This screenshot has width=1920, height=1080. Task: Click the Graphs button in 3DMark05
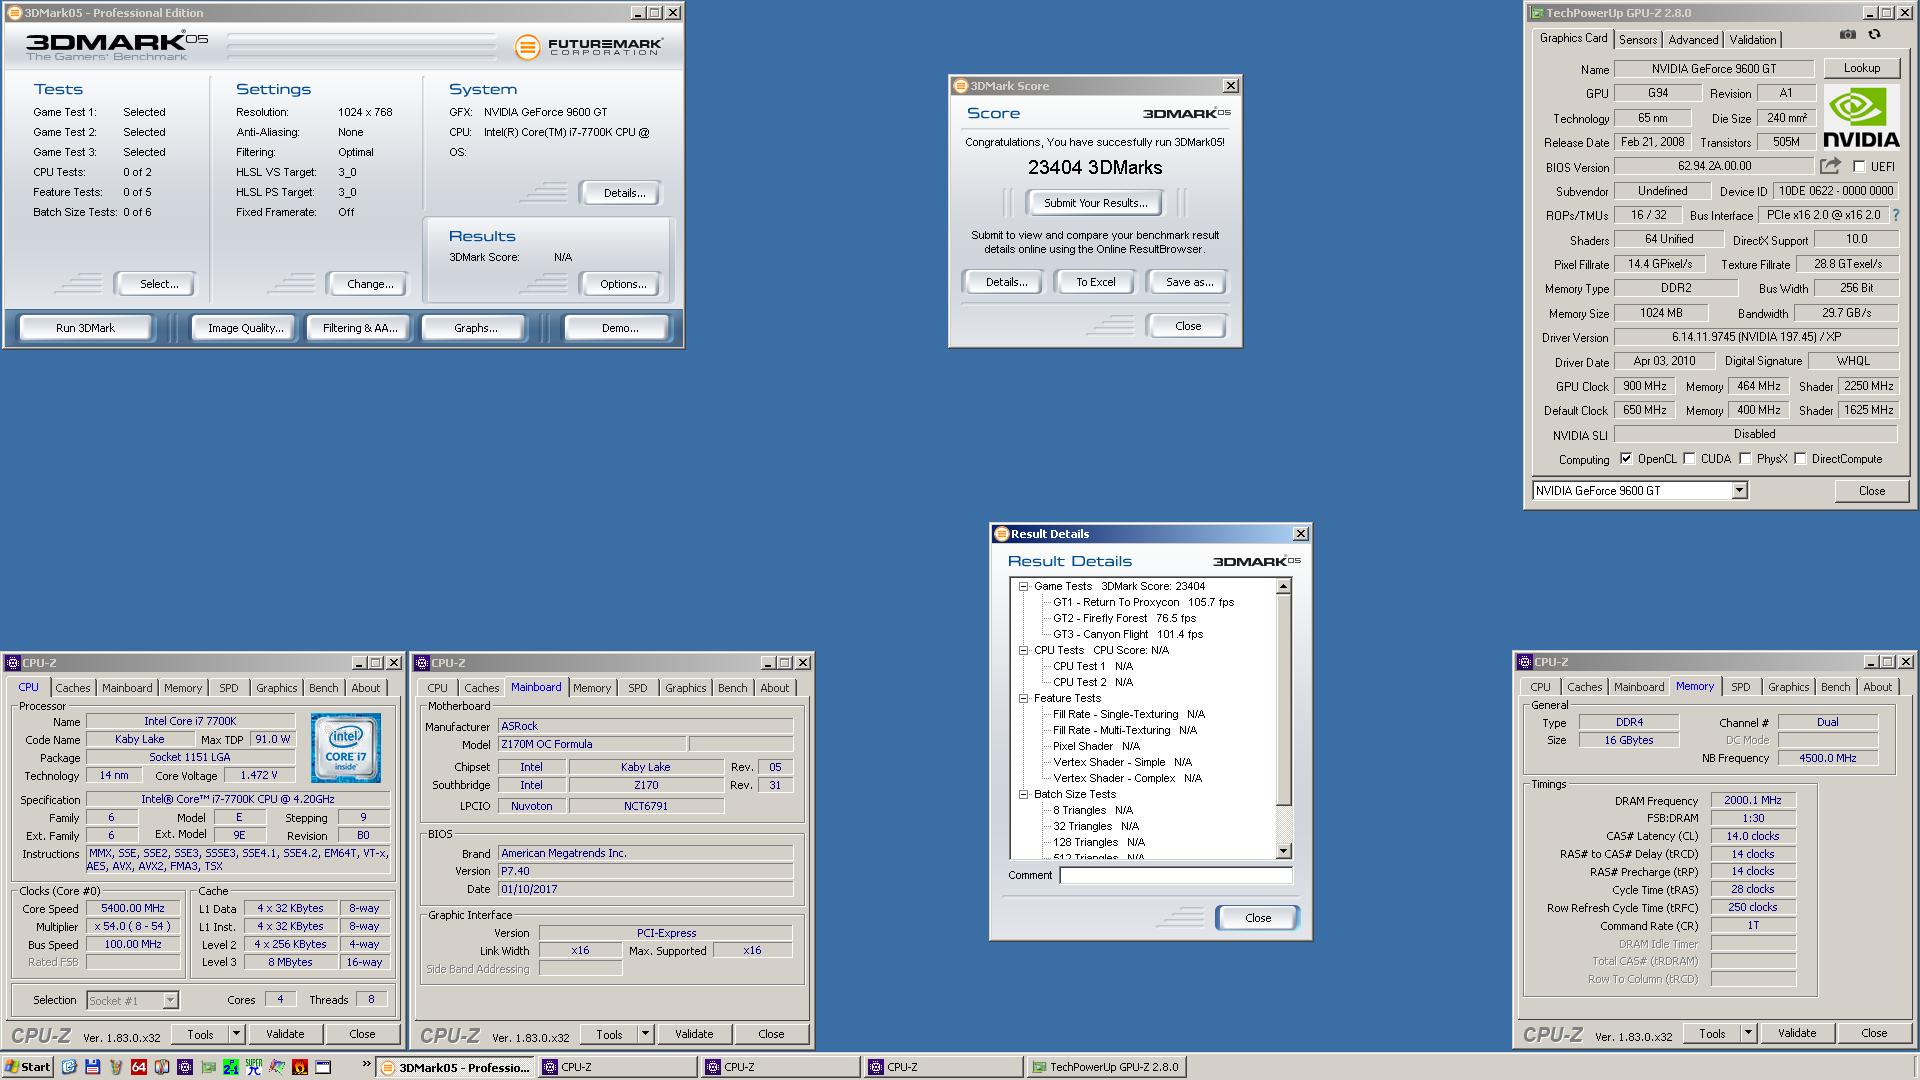pos(475,328)
